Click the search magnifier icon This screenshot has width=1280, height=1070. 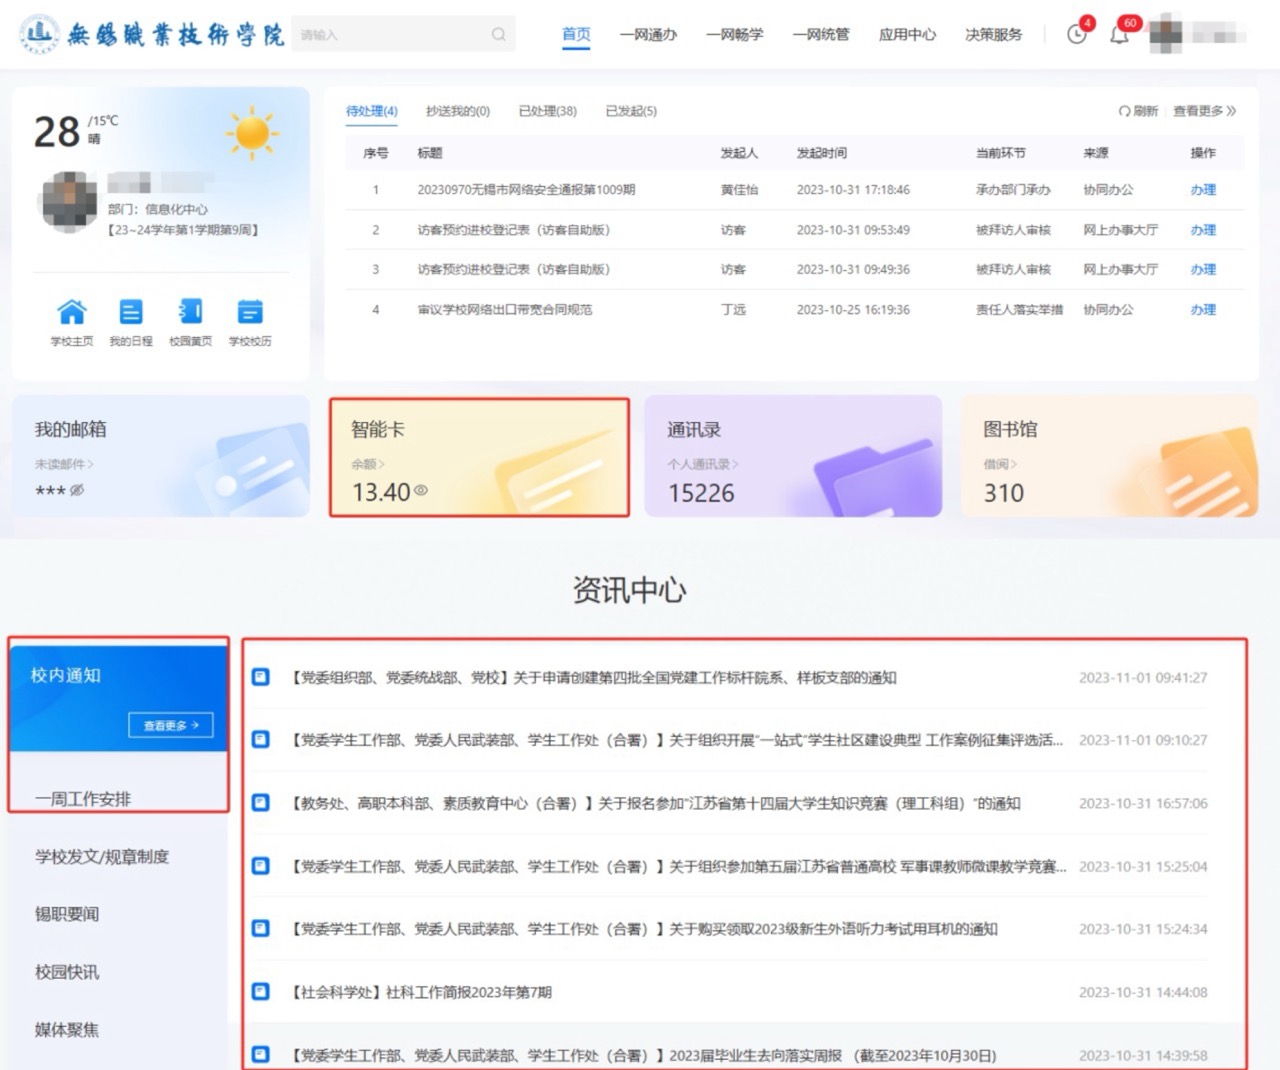tap(498, 35)
